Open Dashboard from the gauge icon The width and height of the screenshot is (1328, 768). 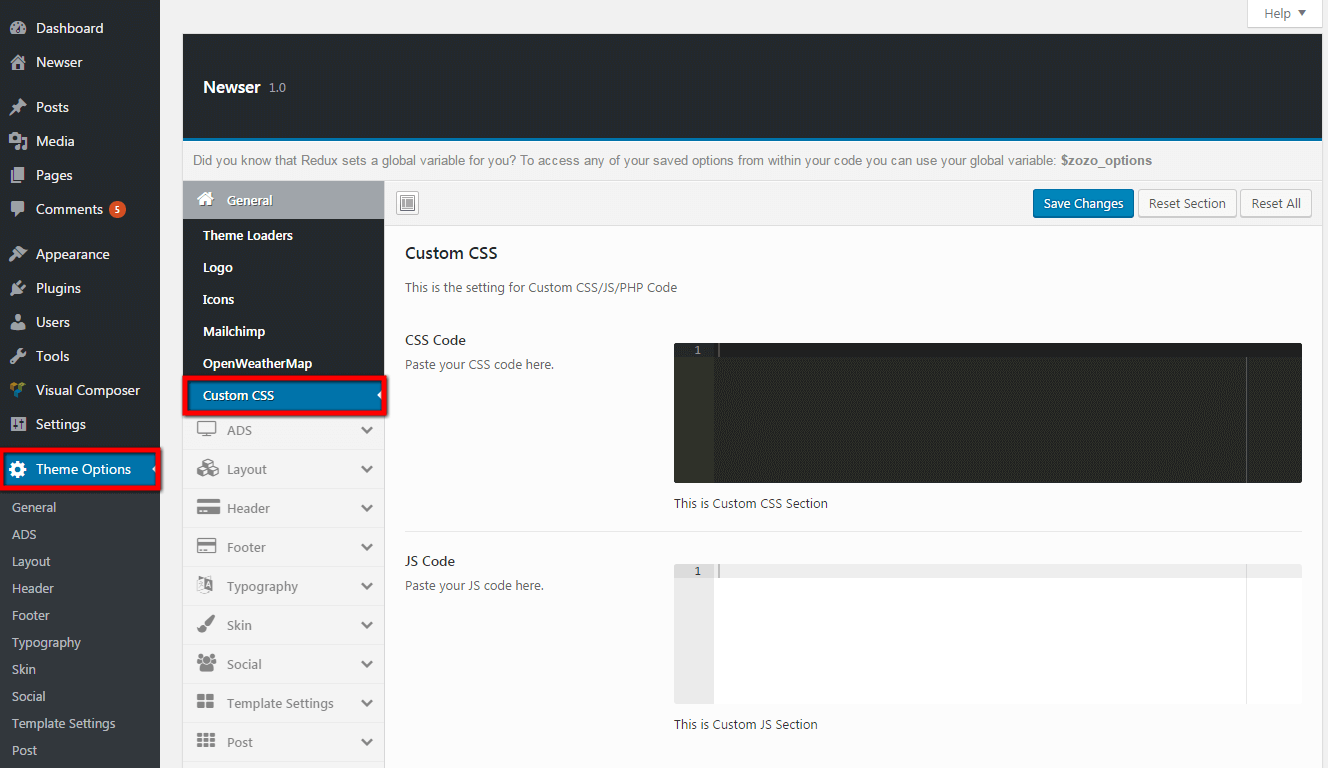point(18,28)
